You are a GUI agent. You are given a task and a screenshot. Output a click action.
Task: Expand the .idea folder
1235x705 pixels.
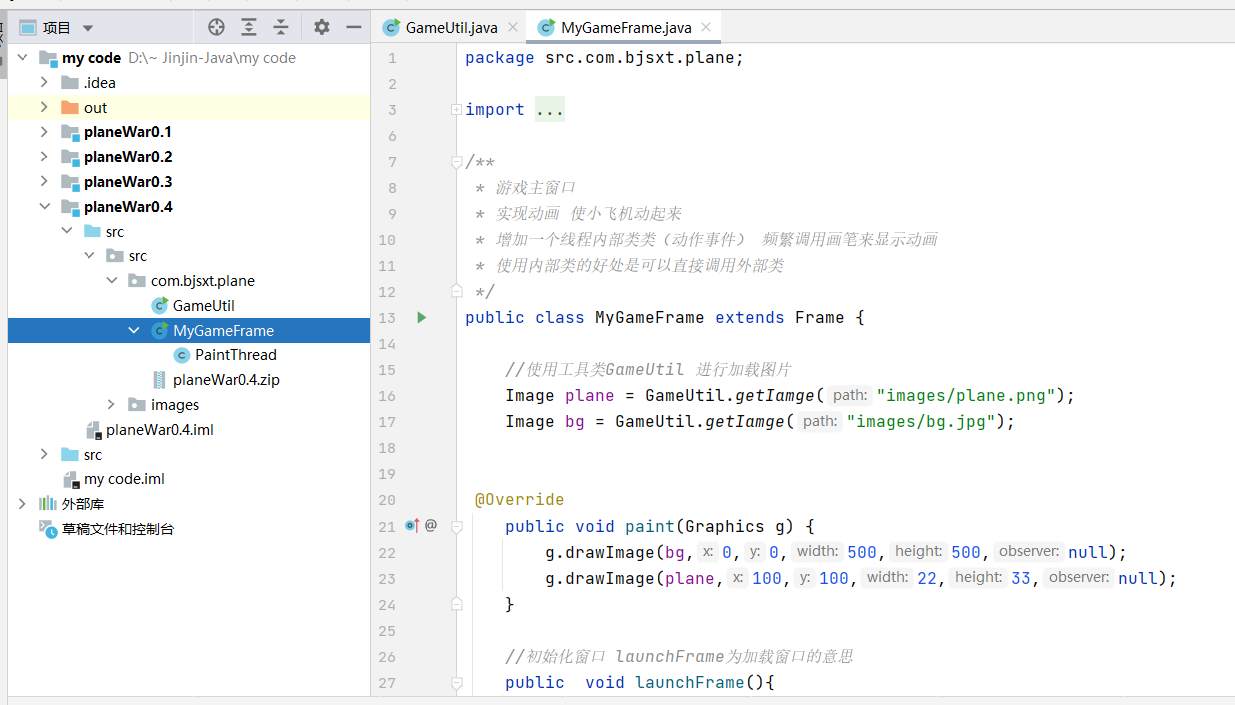click(44, 82)
